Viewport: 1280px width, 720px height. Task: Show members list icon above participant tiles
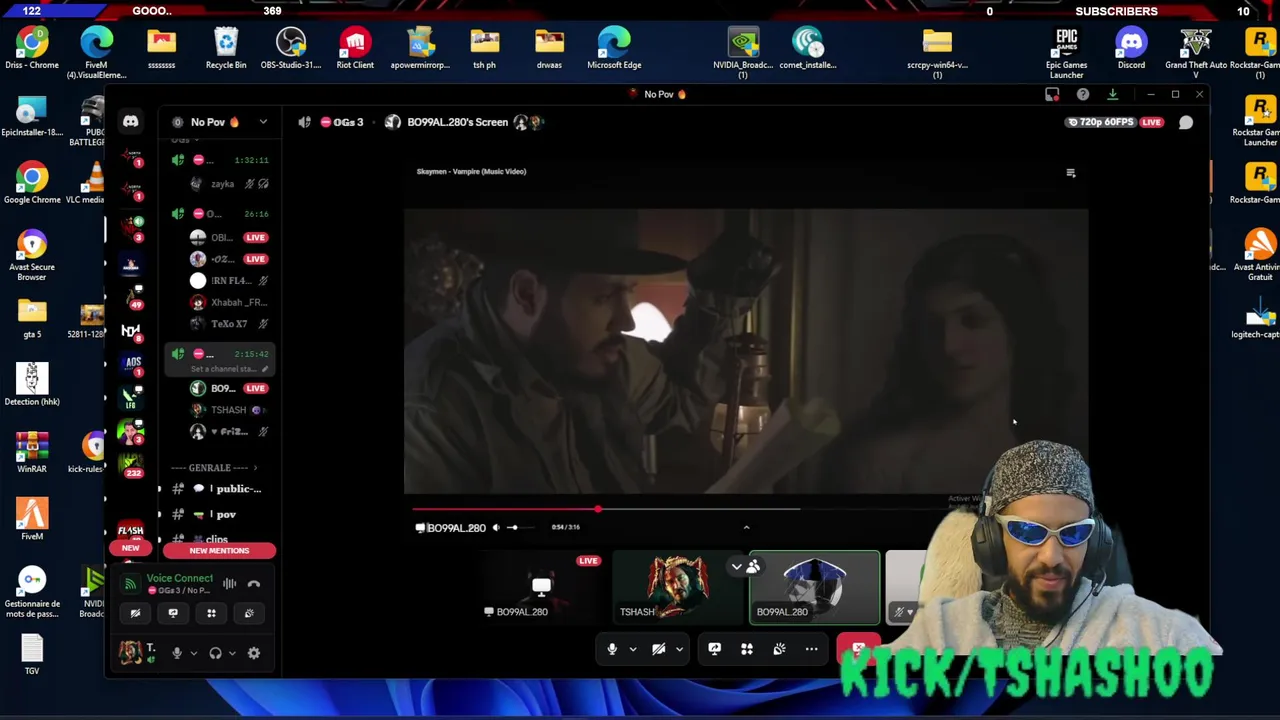click(x=754, y=567)
